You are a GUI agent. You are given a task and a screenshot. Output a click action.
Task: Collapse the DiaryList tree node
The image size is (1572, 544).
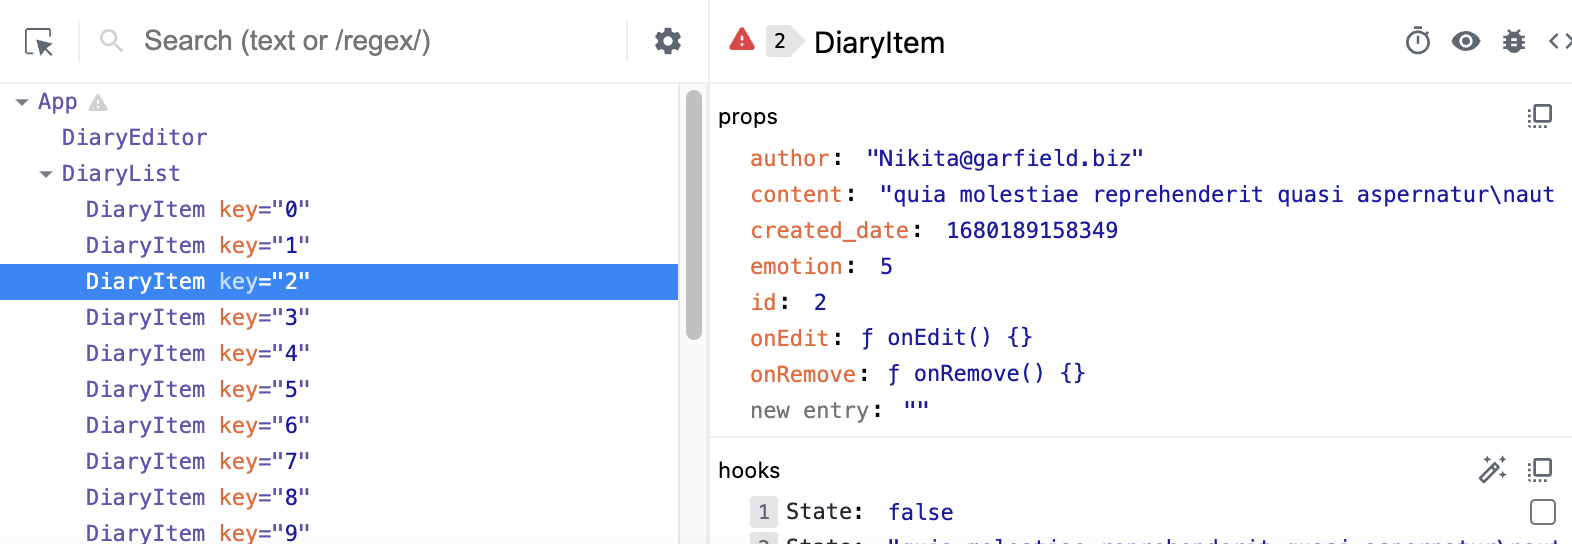(x=46, y=174)
